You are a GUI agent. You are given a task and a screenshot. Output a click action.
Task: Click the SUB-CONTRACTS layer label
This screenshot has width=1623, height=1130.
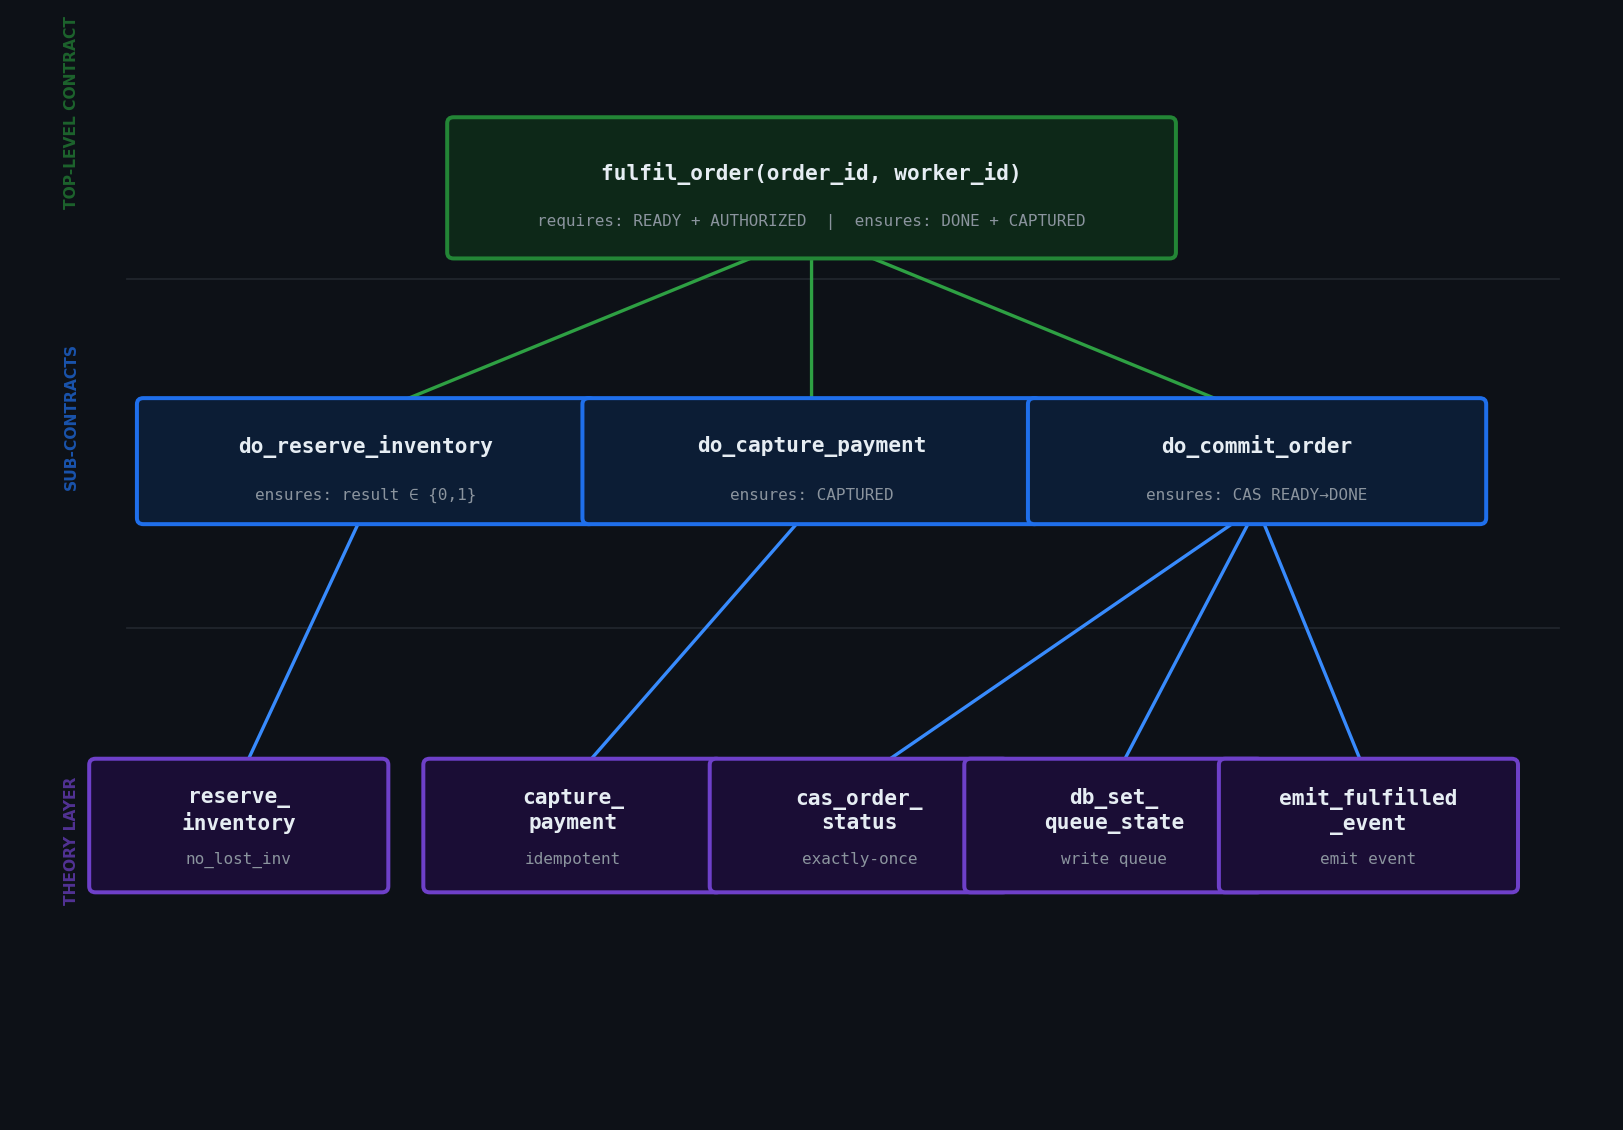pos(70,418)
